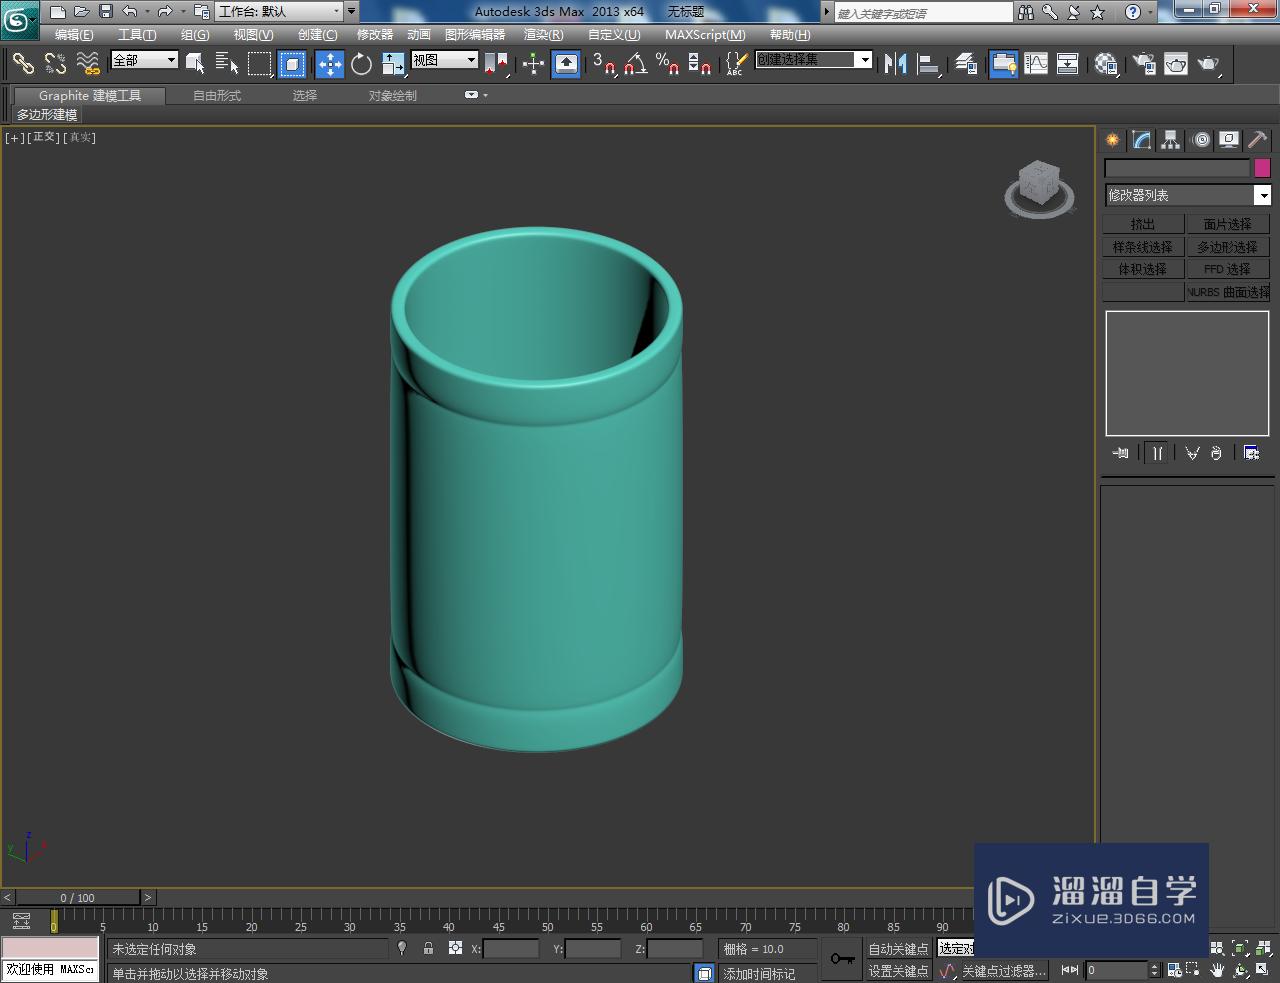
Task: Open the reference coordinate 视图 dropdown
Action: click(445, 60)
